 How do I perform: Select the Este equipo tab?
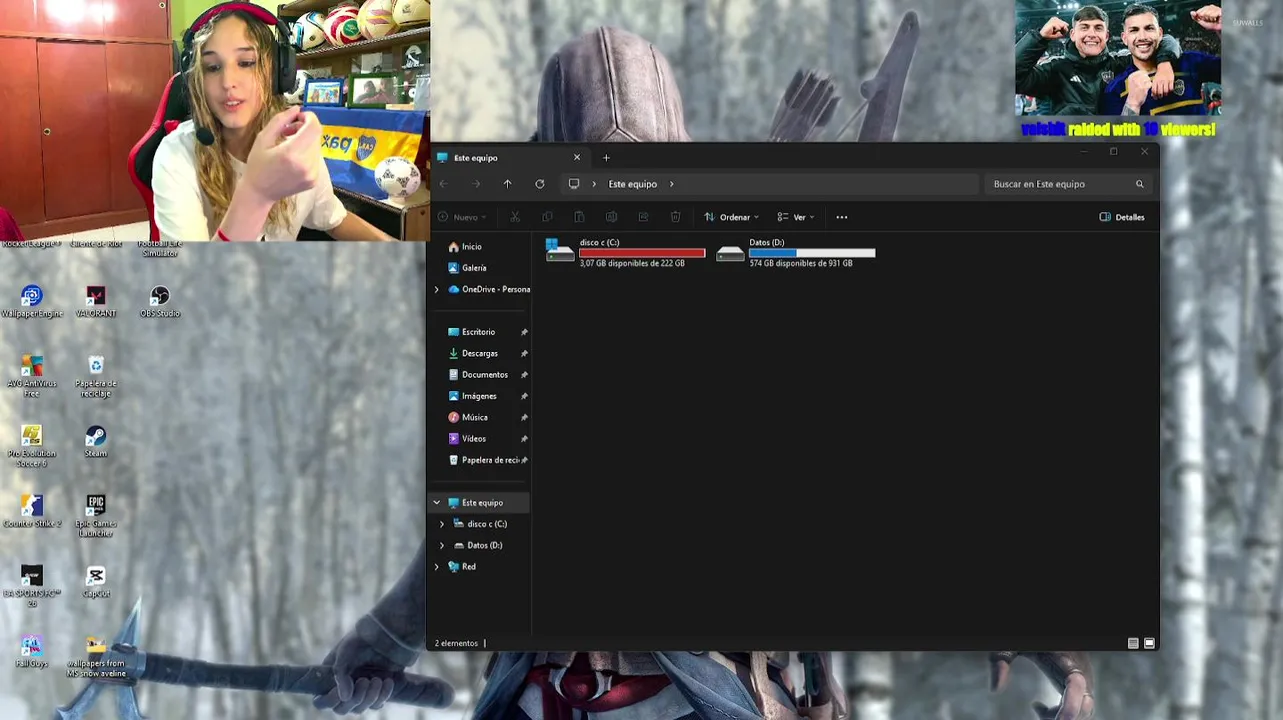click(x=510, y=158)
